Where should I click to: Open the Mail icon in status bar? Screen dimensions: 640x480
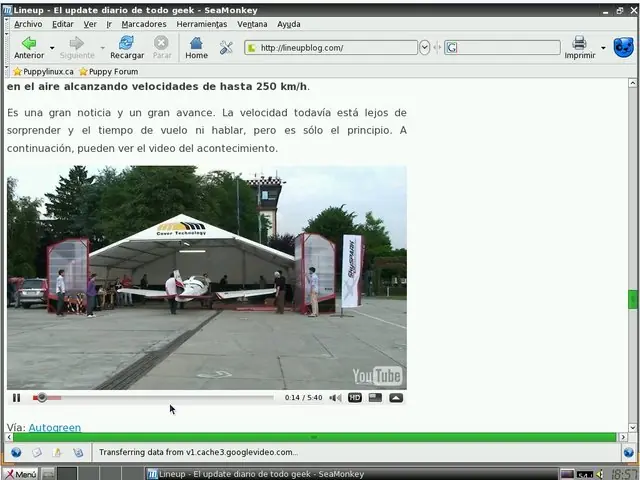point(37,452)
